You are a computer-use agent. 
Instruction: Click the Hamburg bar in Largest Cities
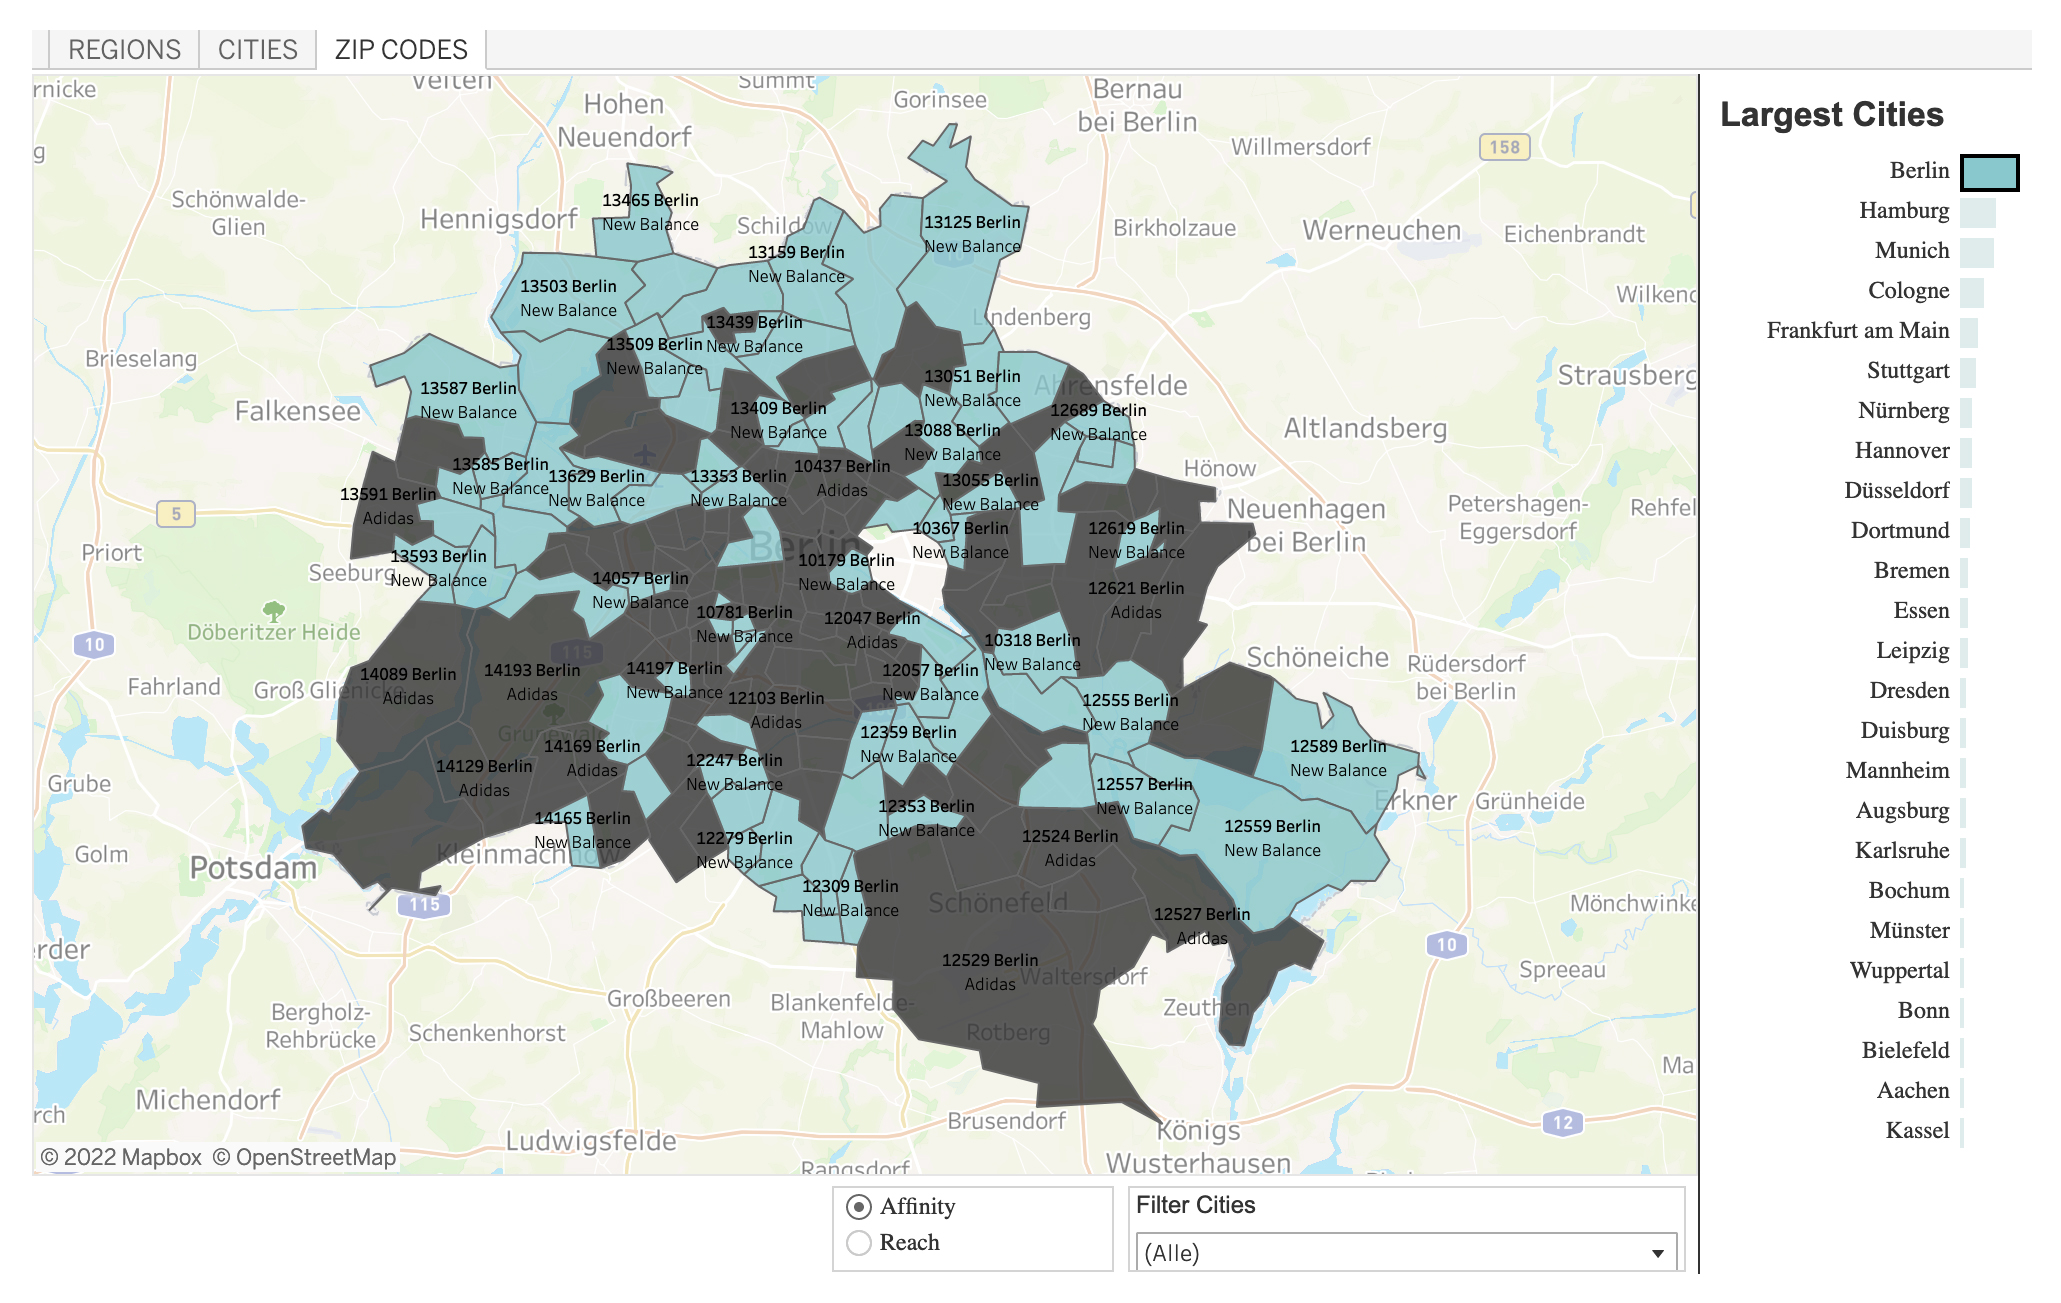[x=1977, y=212]
